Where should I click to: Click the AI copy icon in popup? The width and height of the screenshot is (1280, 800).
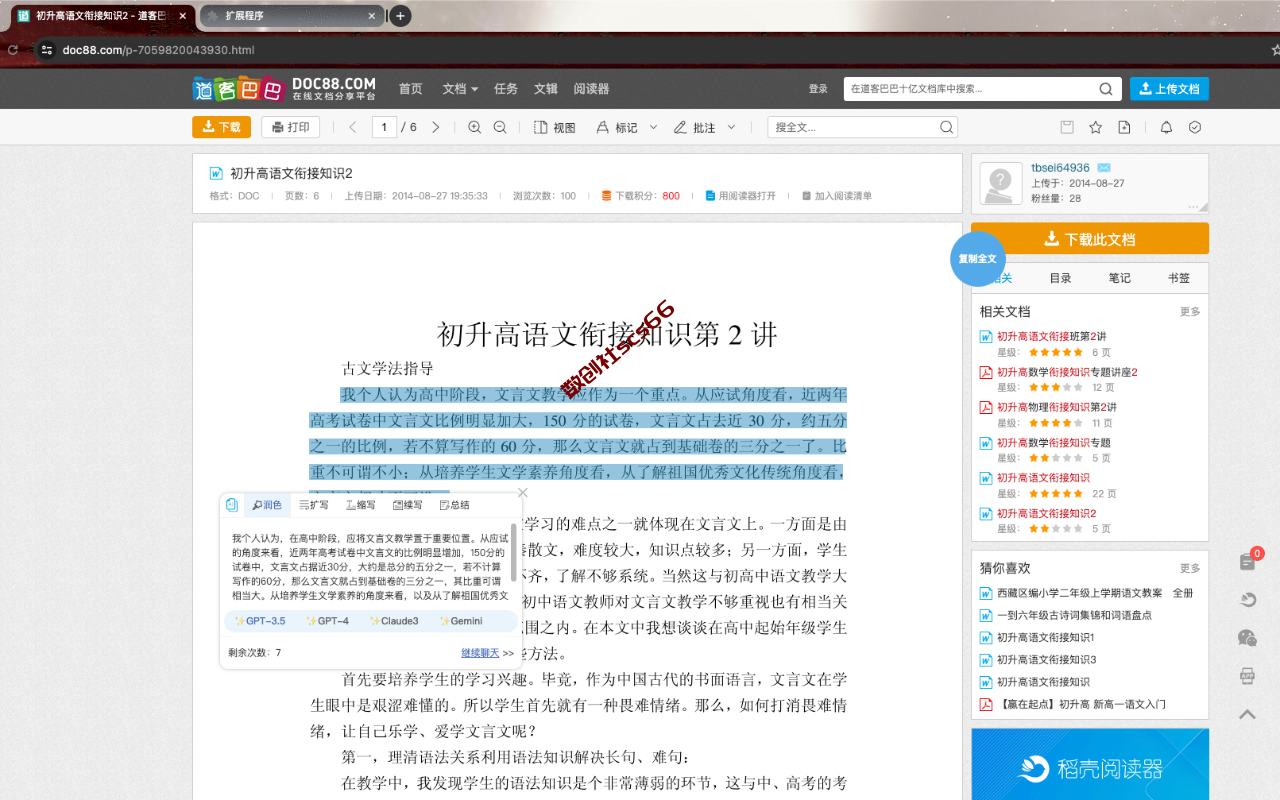point(232,505)
